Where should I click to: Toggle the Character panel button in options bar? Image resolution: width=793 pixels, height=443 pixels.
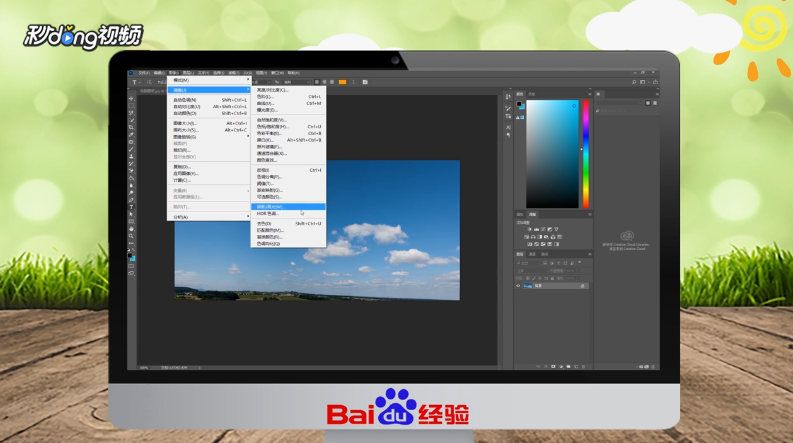coord(365,82)
